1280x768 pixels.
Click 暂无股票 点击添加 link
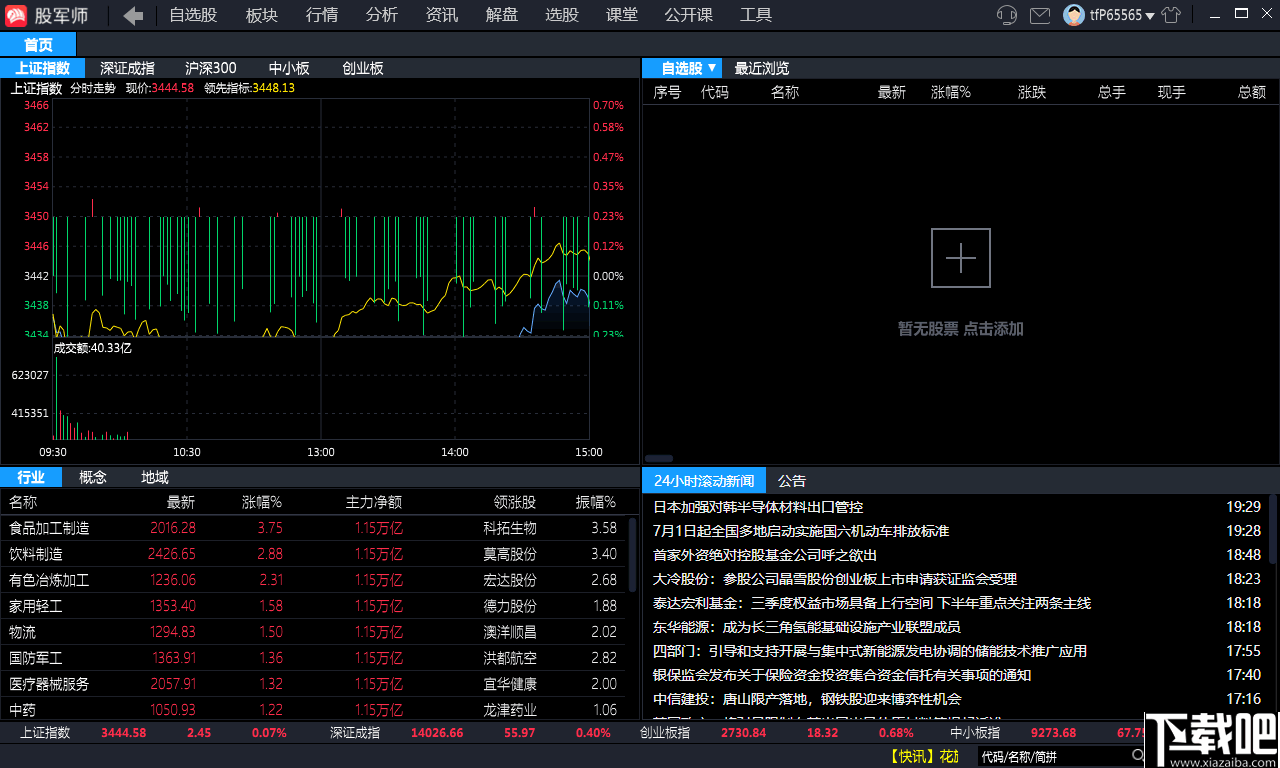point(961,329)
